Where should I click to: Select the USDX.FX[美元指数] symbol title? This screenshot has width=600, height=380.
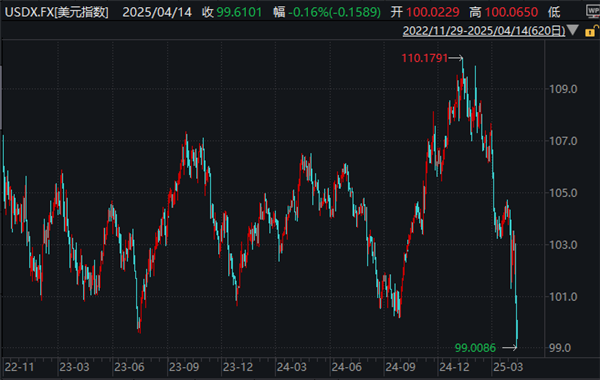coord(57,12)
